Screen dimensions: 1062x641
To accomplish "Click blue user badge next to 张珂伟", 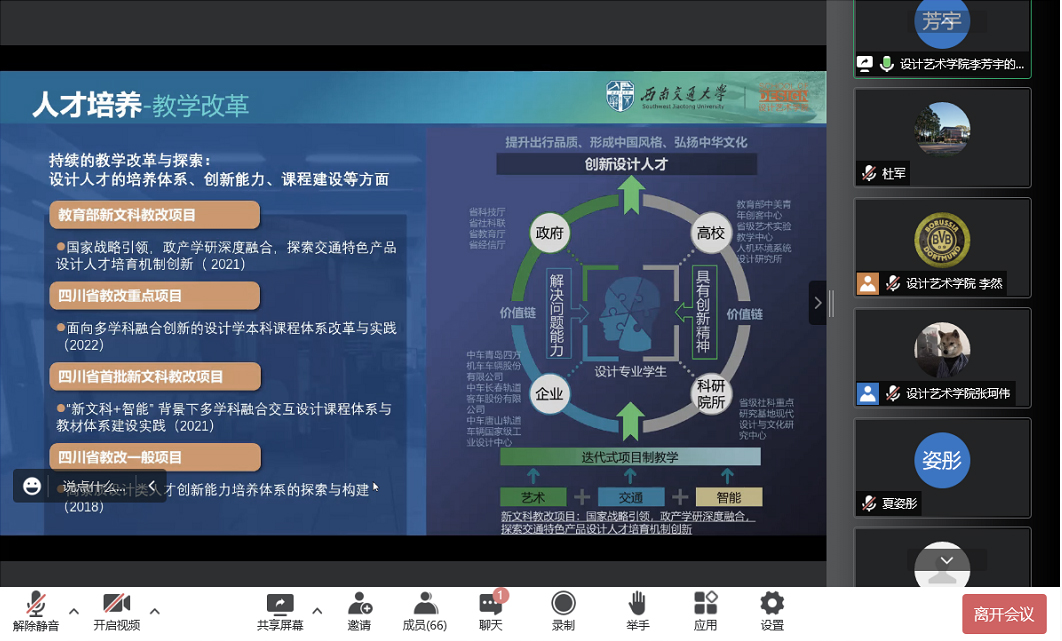I will [868, 393].
